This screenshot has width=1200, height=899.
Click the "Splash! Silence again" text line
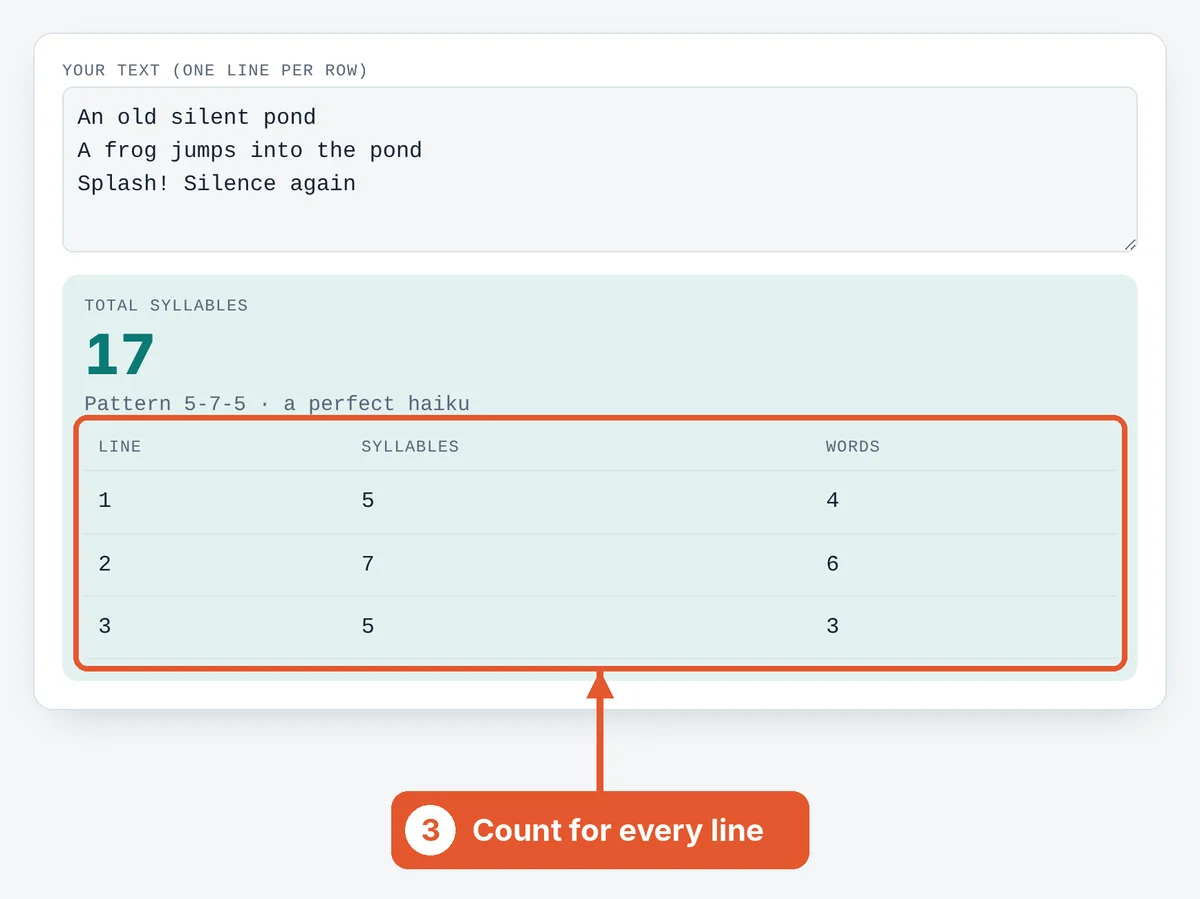[217, 183]
